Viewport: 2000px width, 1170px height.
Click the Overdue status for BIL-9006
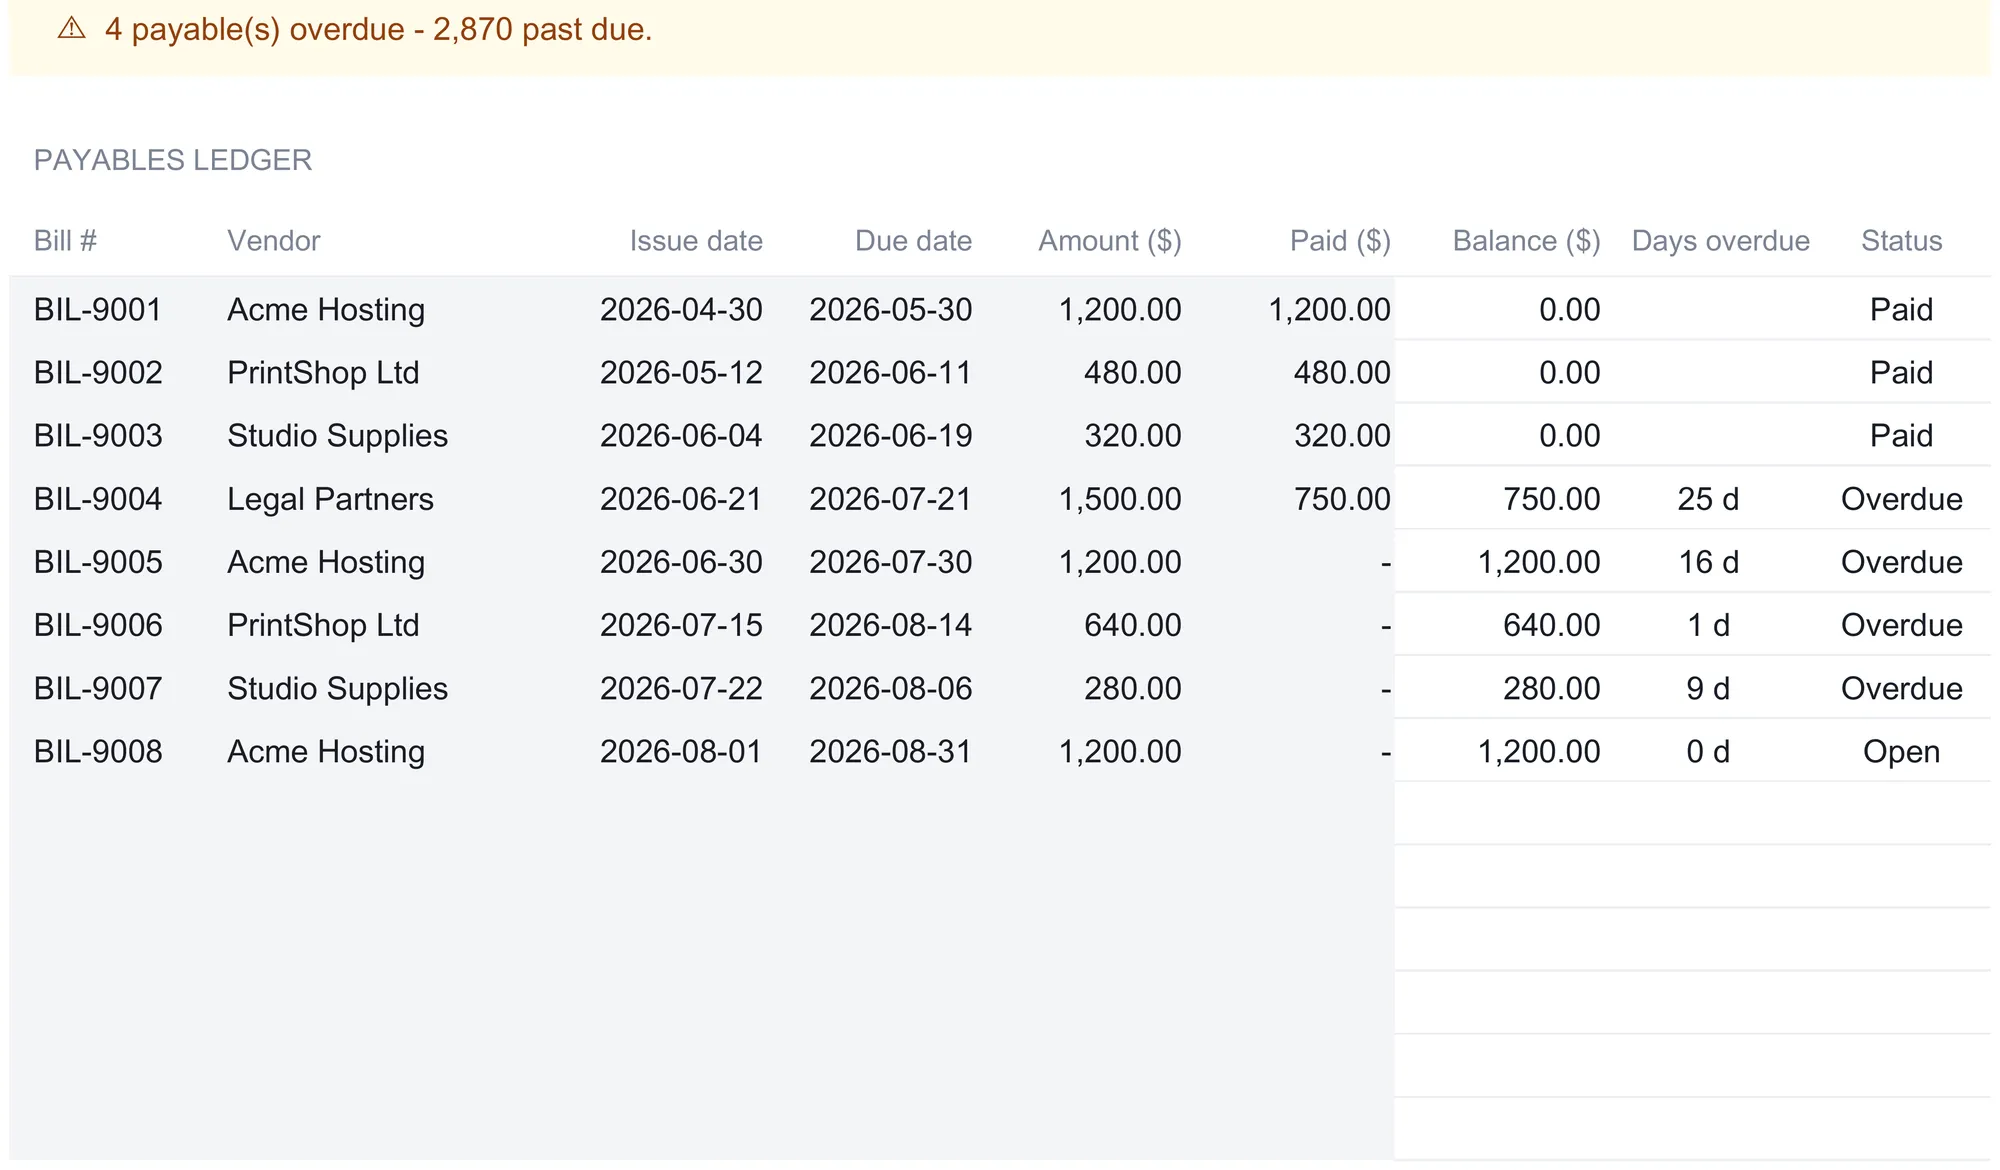click(x=1901, y=625)
